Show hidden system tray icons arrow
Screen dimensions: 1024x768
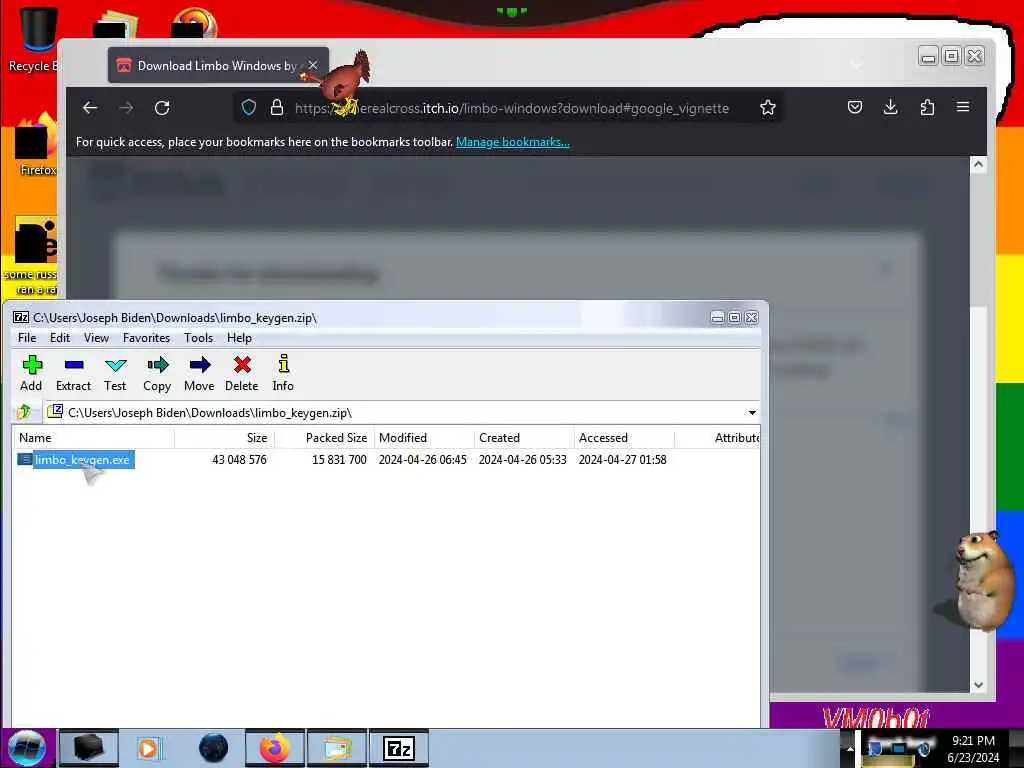pos(850,748)
